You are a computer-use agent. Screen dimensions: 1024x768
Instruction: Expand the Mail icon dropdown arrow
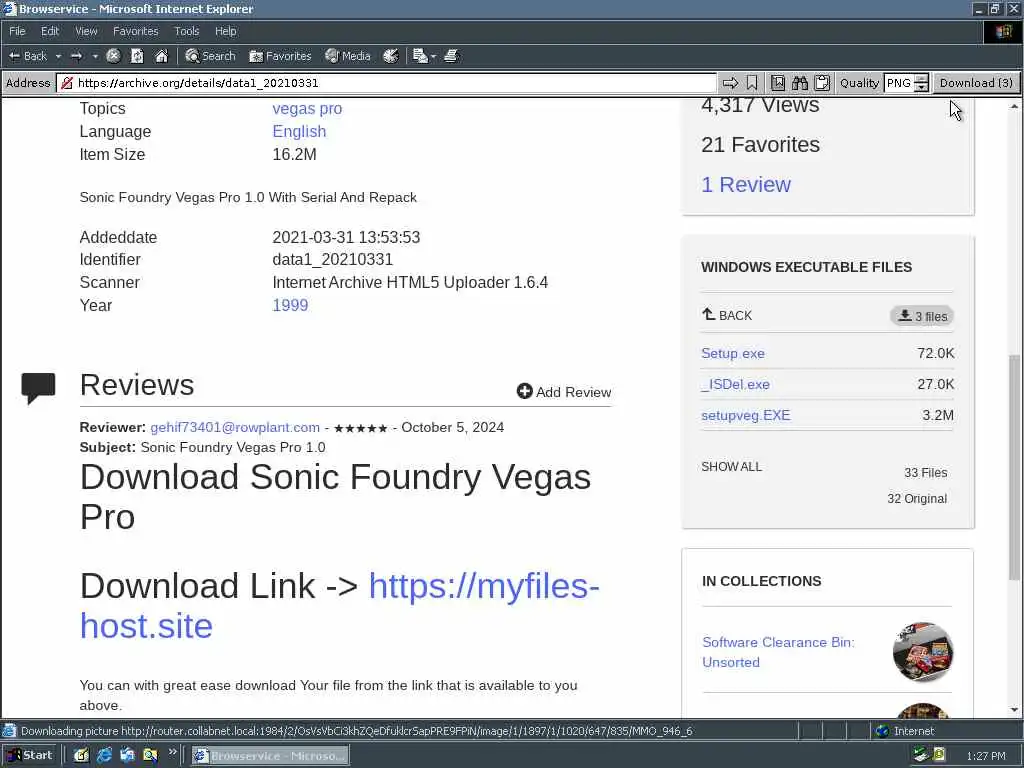pos(434,56)
